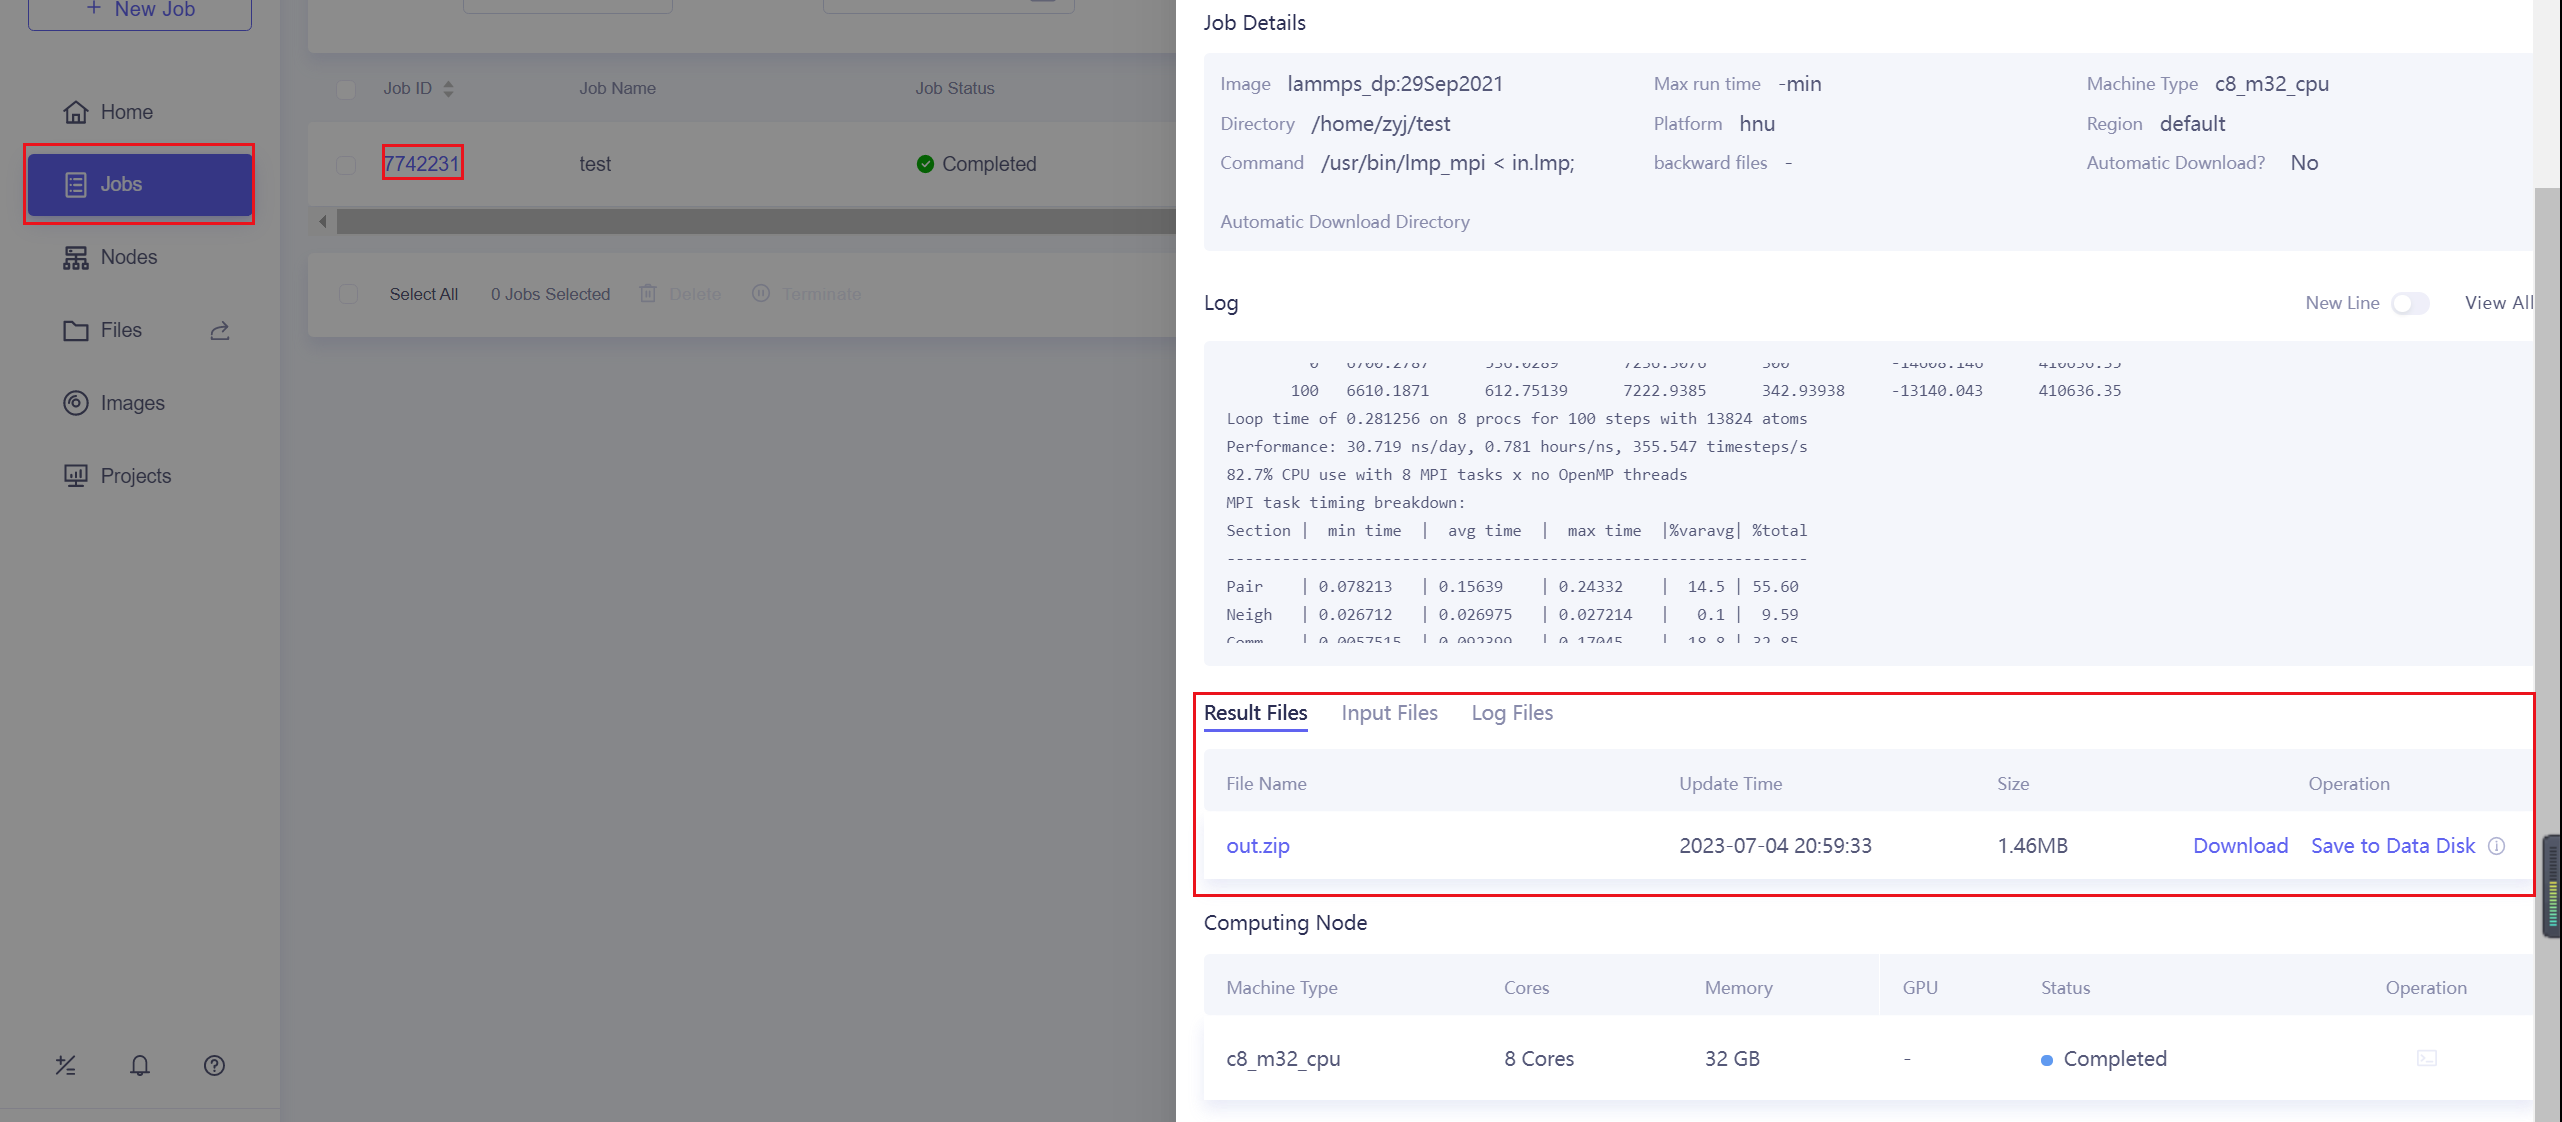The width and height of the screenshot is (2562, 1122).
Task: Click info icon beside Save to Data Disk
Action: click(x=2497, y=846)
